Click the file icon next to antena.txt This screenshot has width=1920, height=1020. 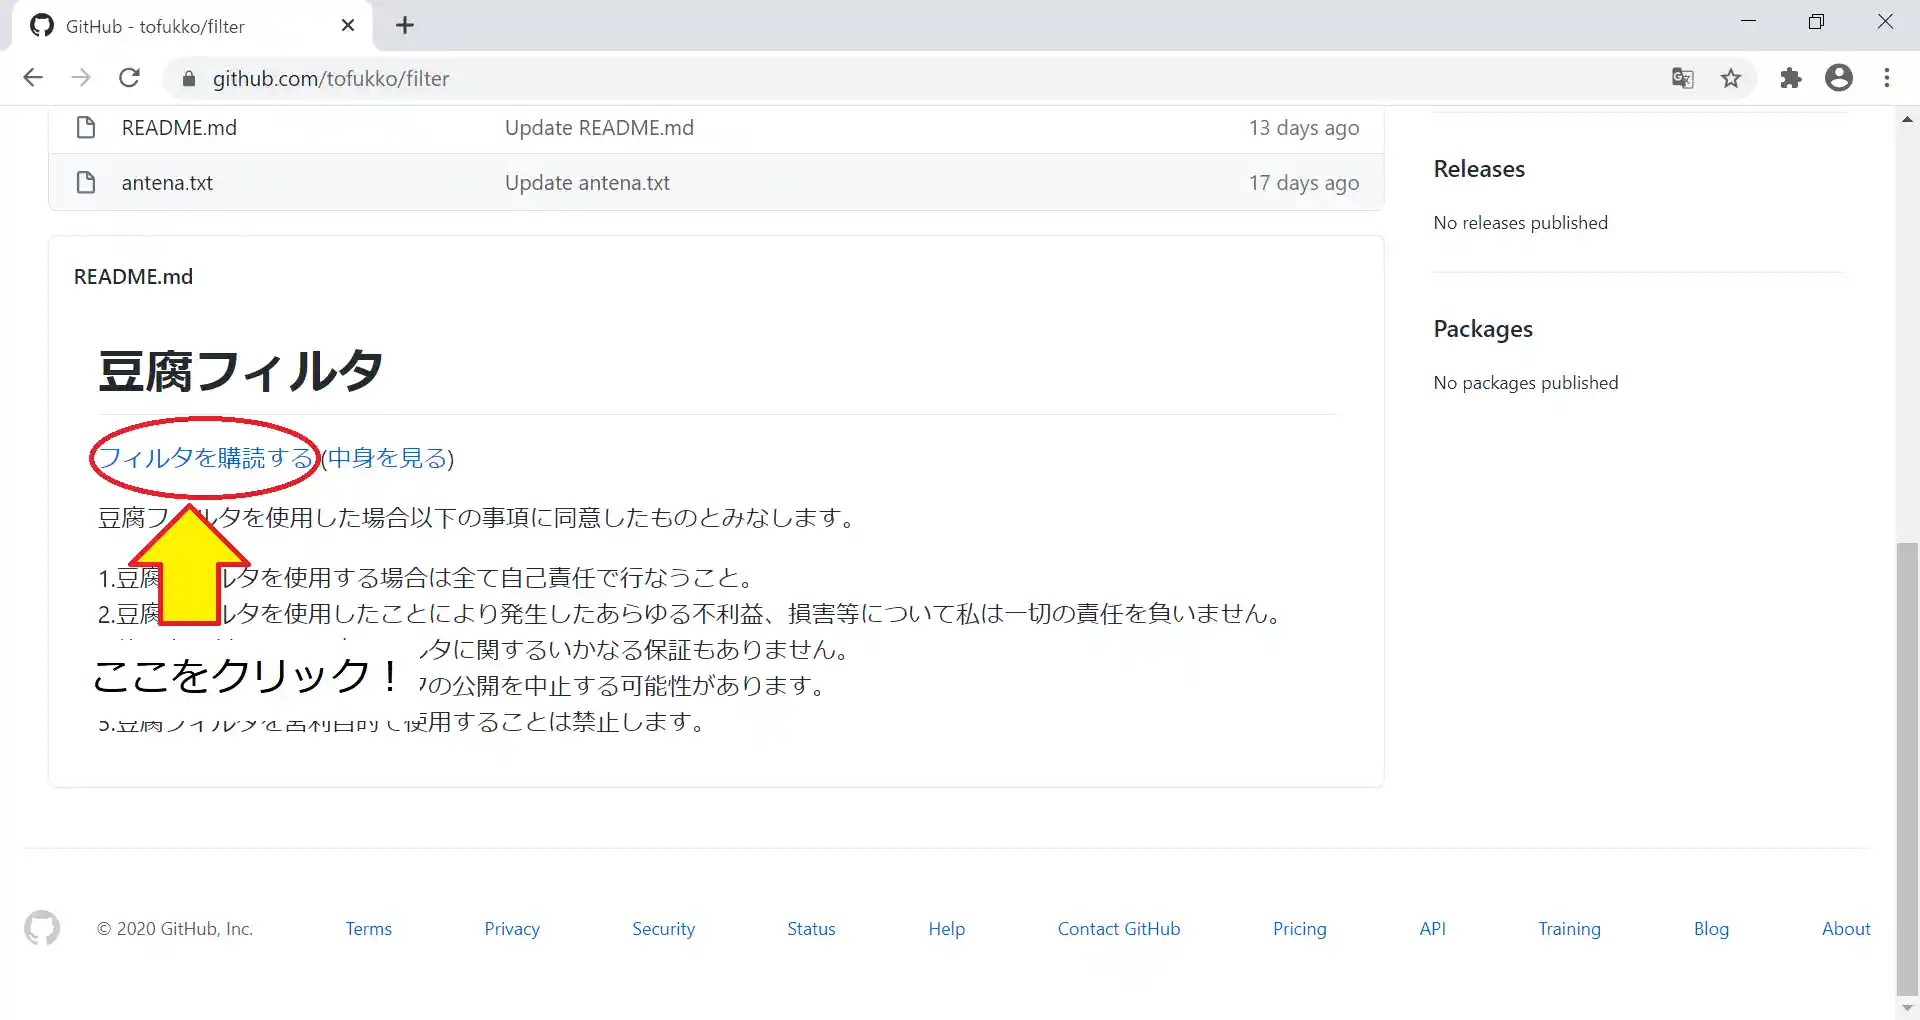pos(86,183)
